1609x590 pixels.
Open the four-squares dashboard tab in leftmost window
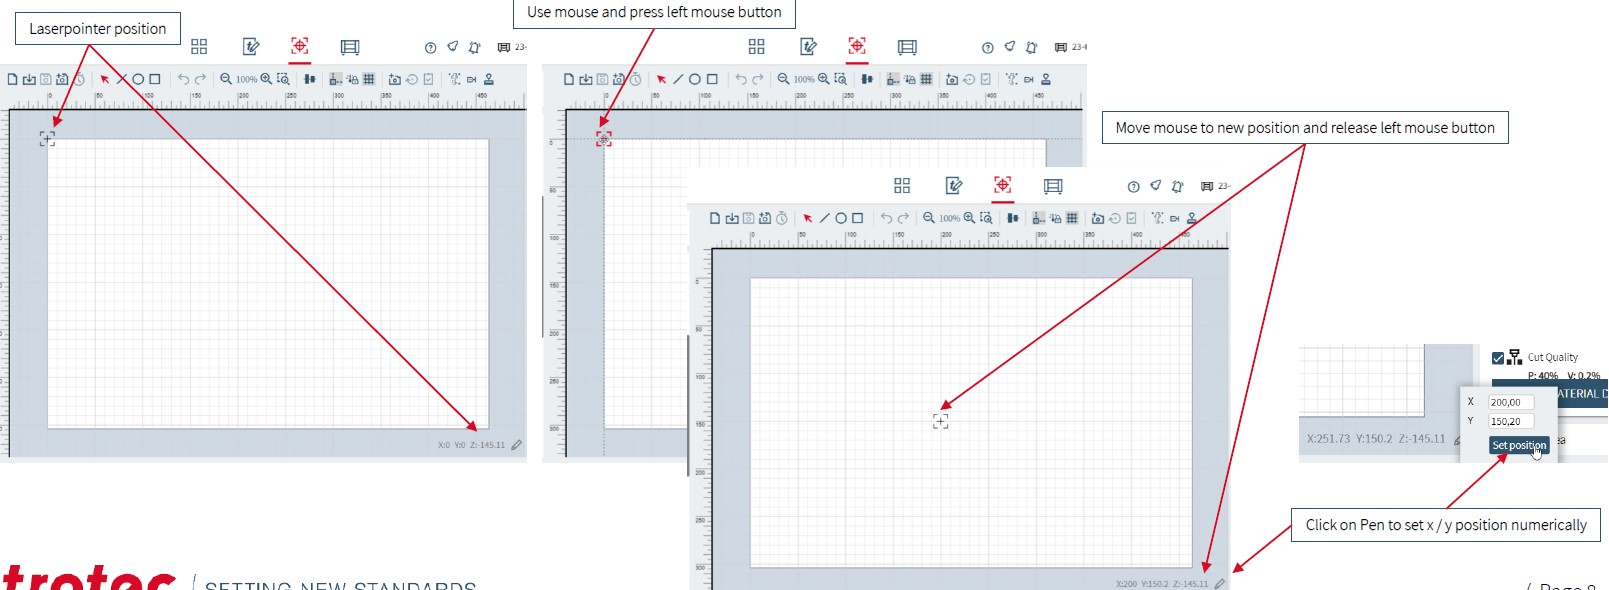click(199, 47)
